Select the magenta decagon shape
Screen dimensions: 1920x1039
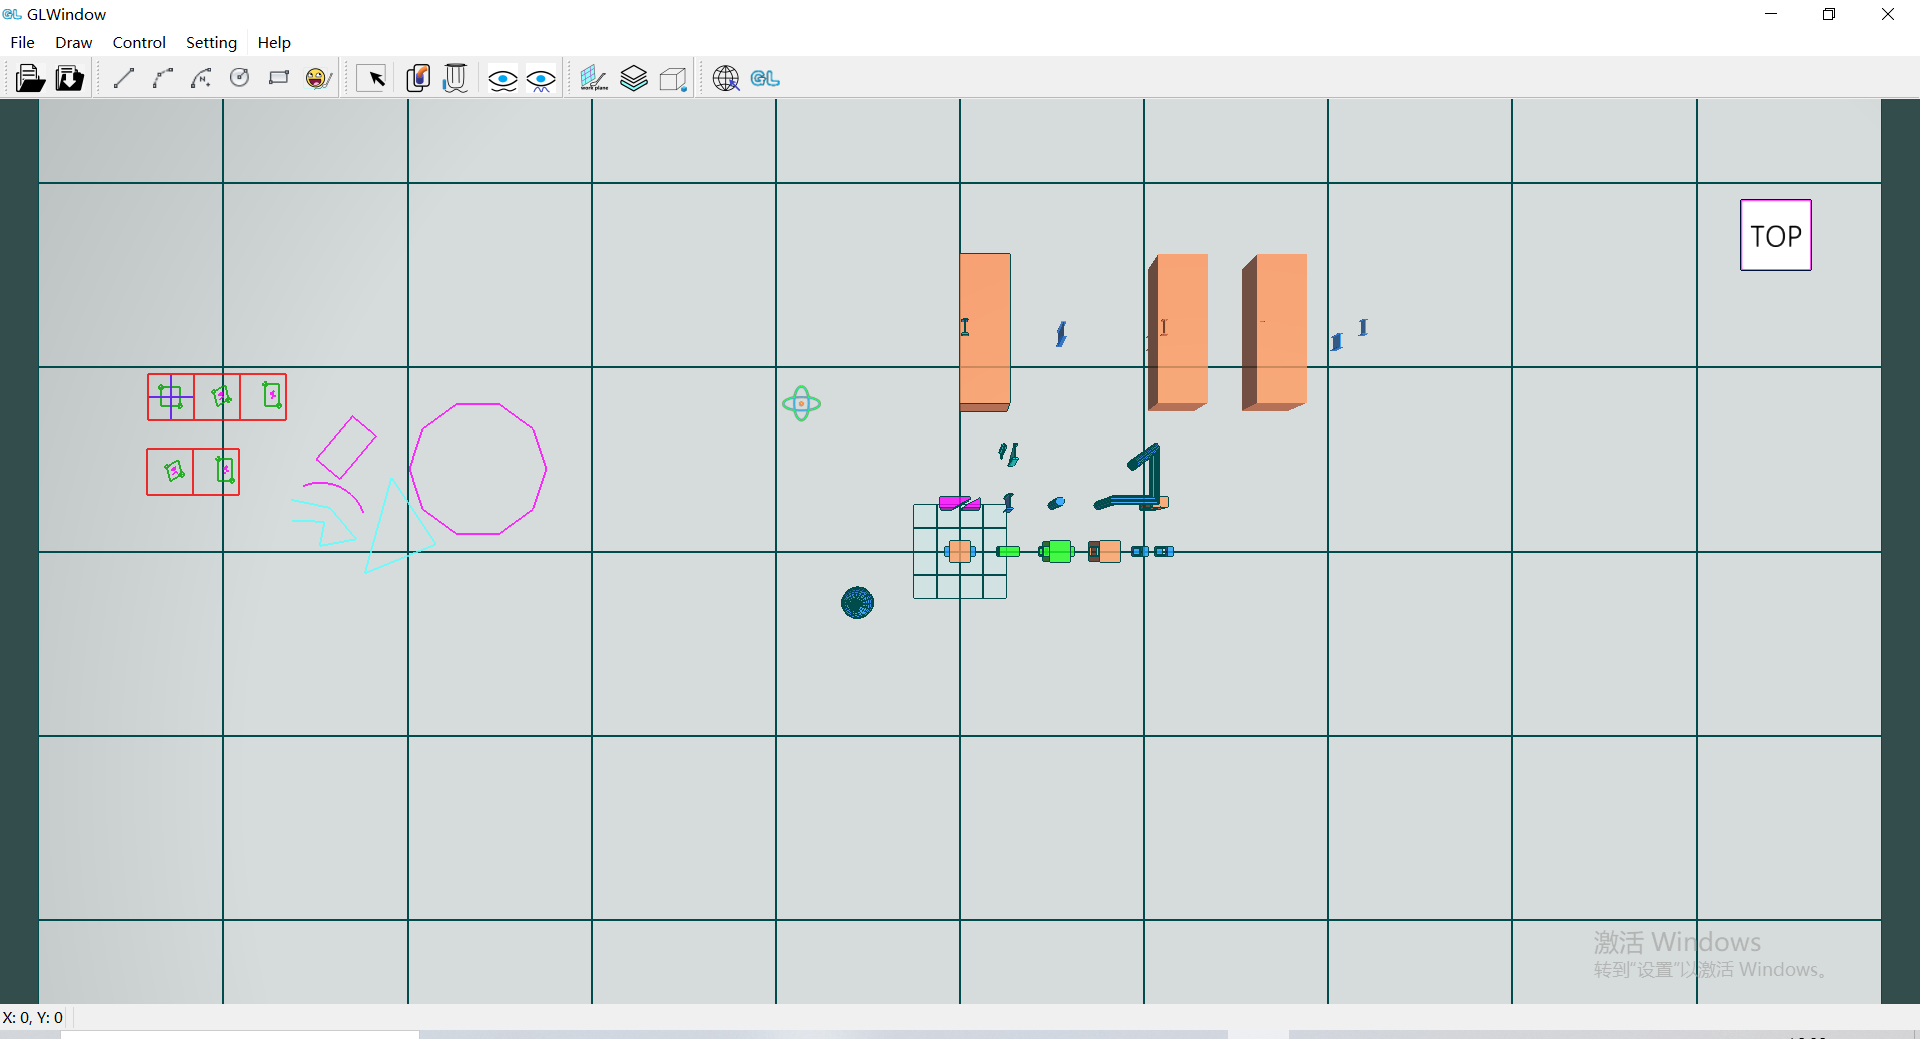478,469
